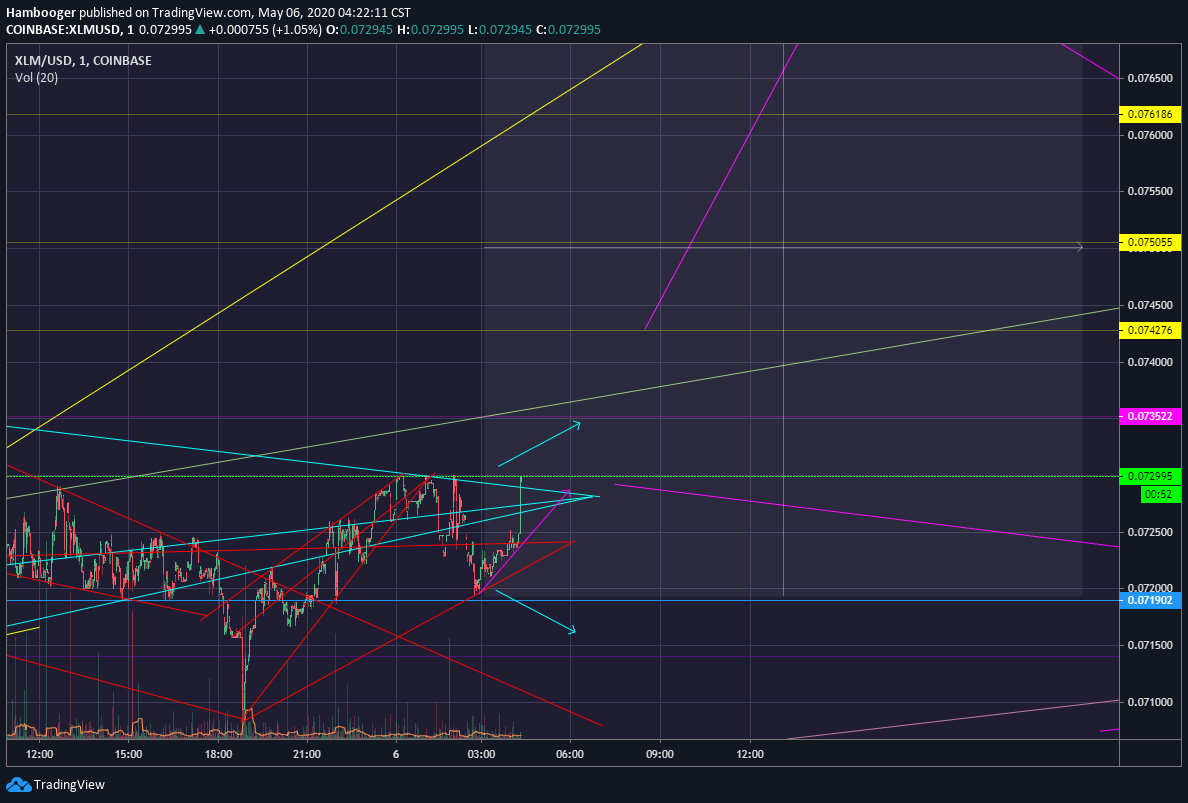This screenshot has height=803, width=1188.
Task: Click the 21:00 time axis label
Action: pos(307,755)
